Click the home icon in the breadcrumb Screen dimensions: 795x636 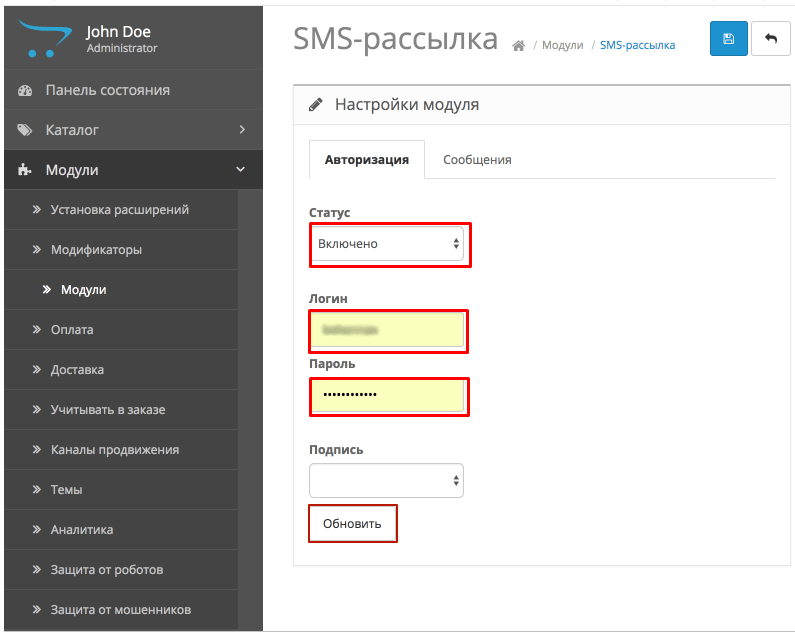coord(518,46)
